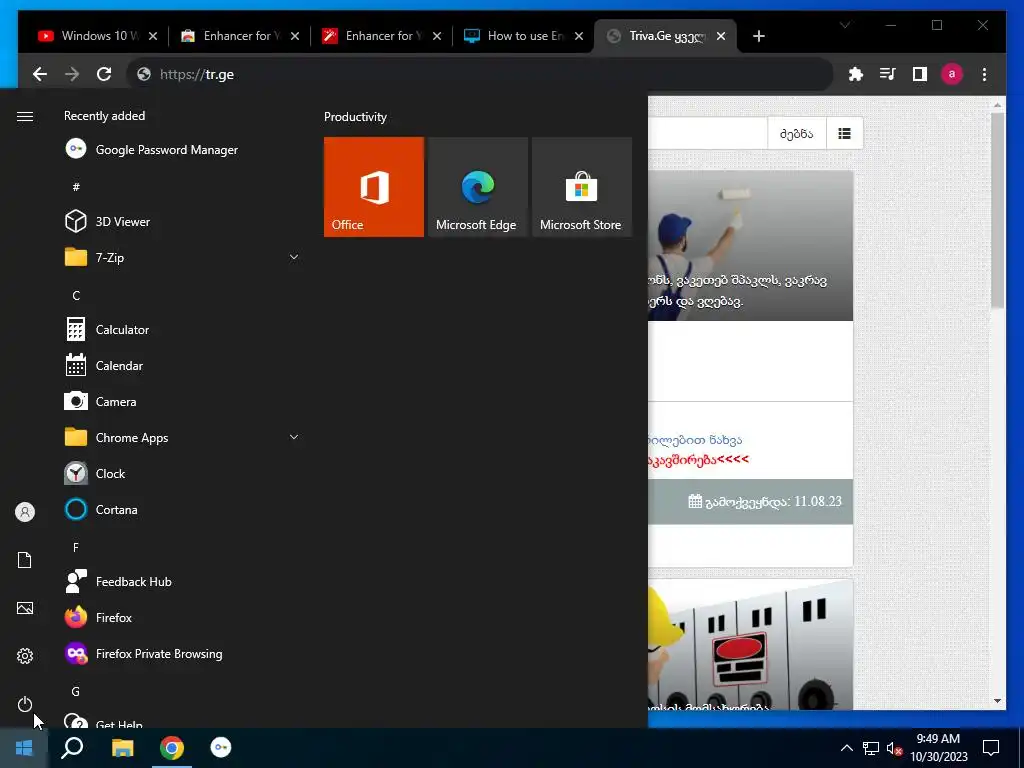Screen dimensions: 1024x768
Task: Switch to the Windows 10 YouTube tab
Action: coord(98,36)
